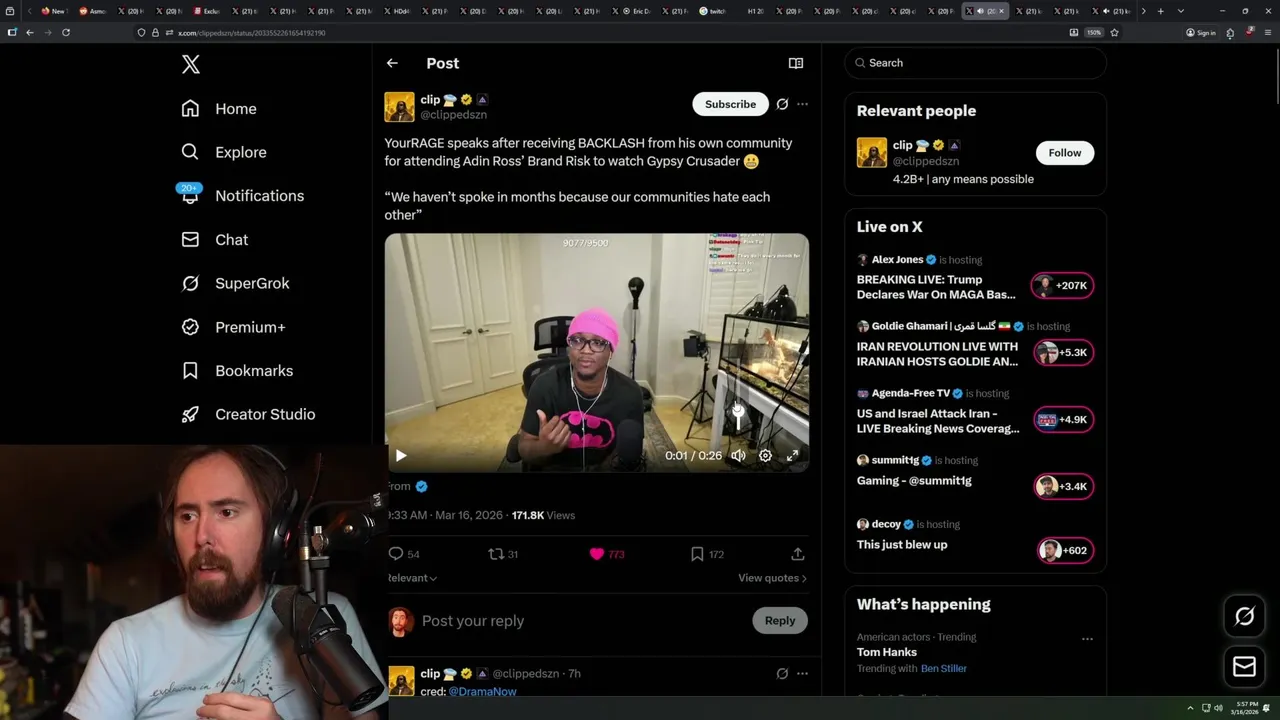Open the floating Grok button
Viewport: 1280px width, 720px height.
1244,617
